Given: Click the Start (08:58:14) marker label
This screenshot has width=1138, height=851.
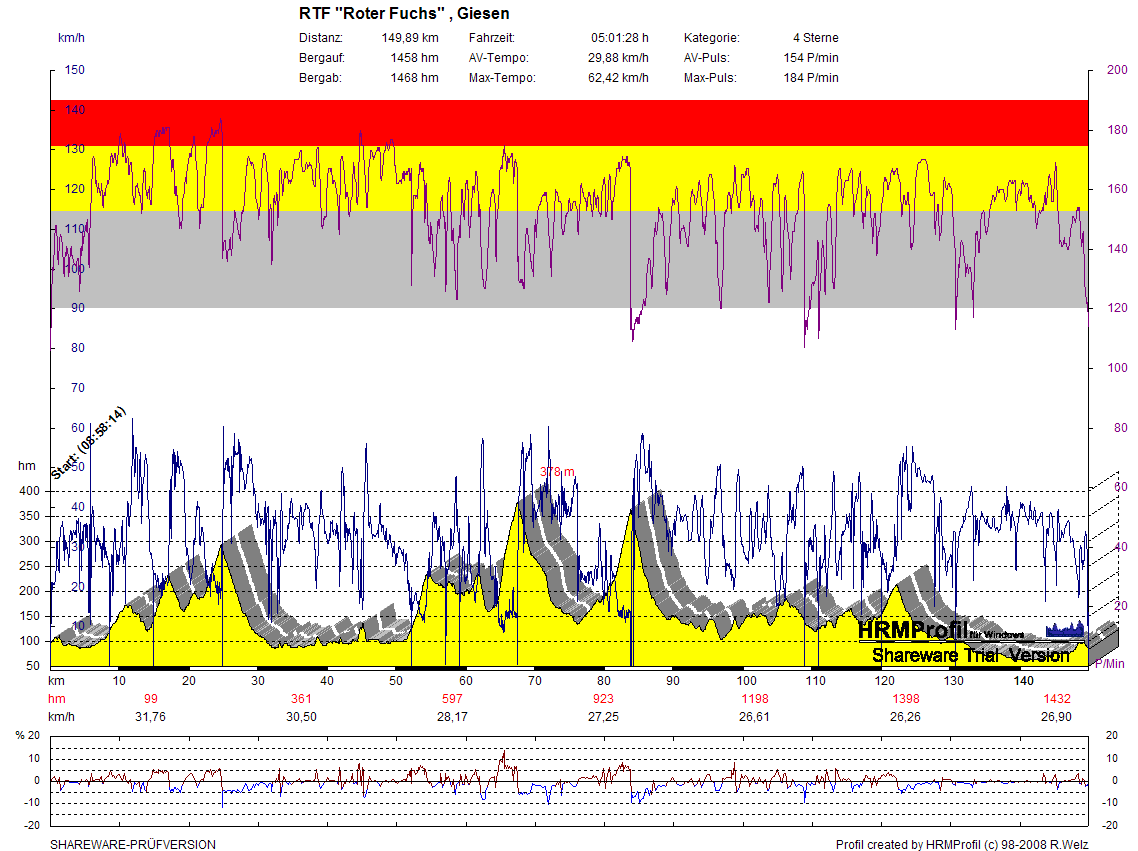Looking at the screenshot, I should [89, 443].
